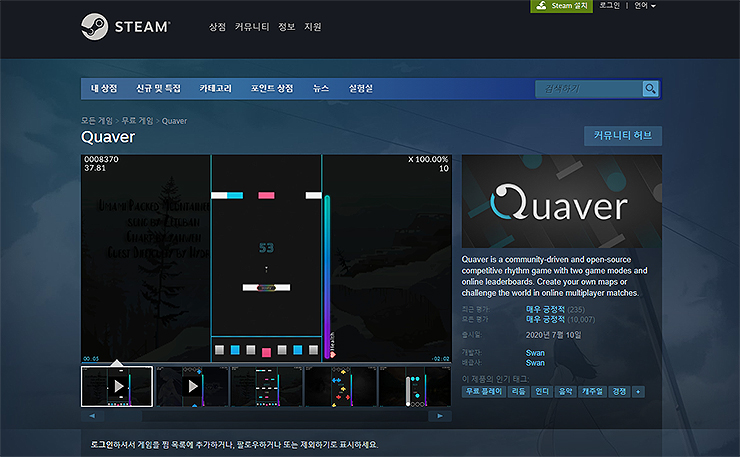
Task: Play the second video thumbnail
Action: 192,386
